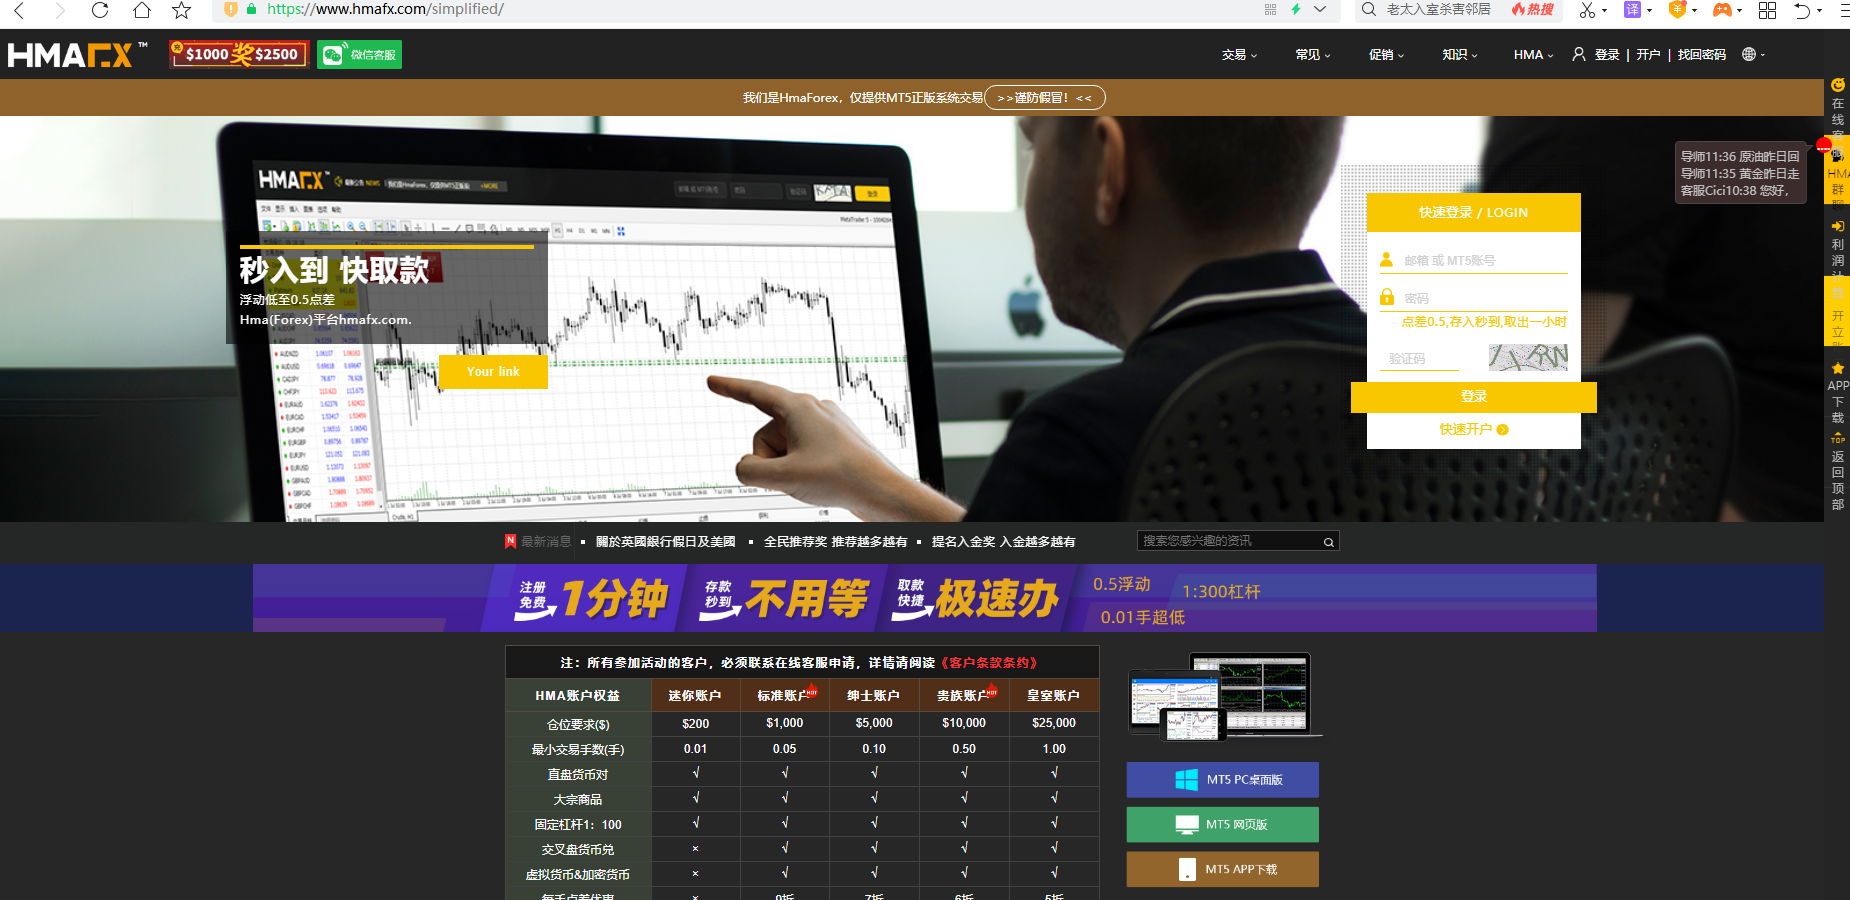
Task: Open the $1000 bonus $2500 promo banner
Action: tap(238, 54)
